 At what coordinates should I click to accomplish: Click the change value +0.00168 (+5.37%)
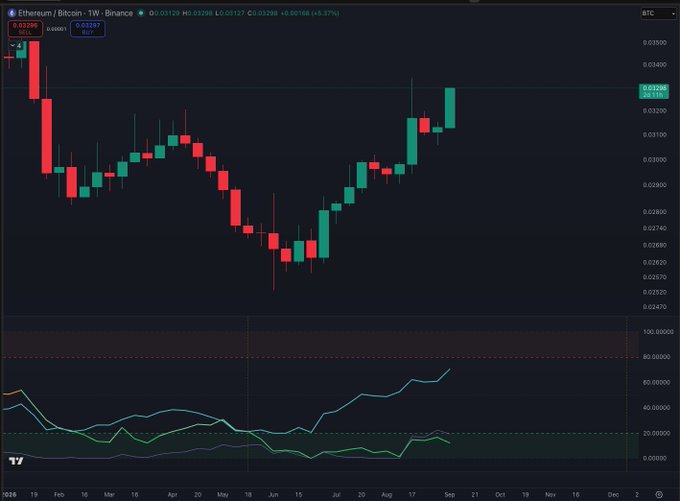(310, 13)
